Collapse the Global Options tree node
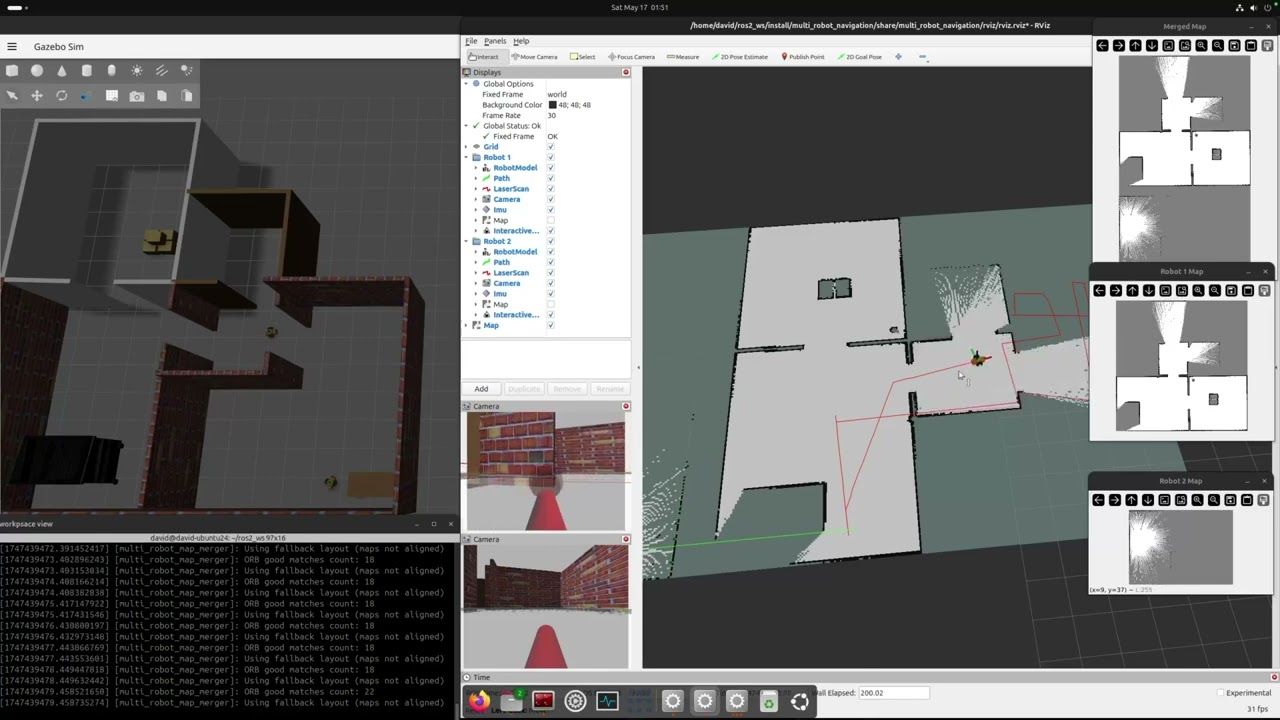The height and width of the screenshot is (720, 1280). point(466,84)
